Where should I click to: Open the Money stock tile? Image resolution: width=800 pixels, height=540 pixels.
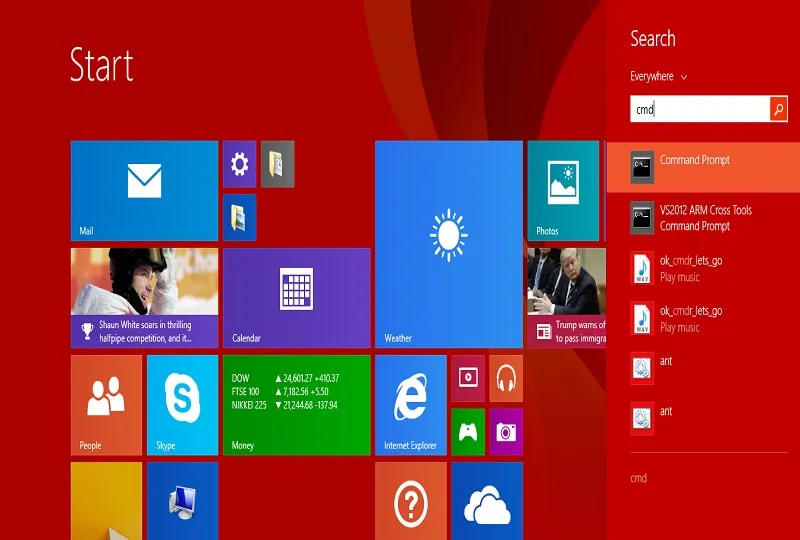pyautogui.click(x=296, y=405)
